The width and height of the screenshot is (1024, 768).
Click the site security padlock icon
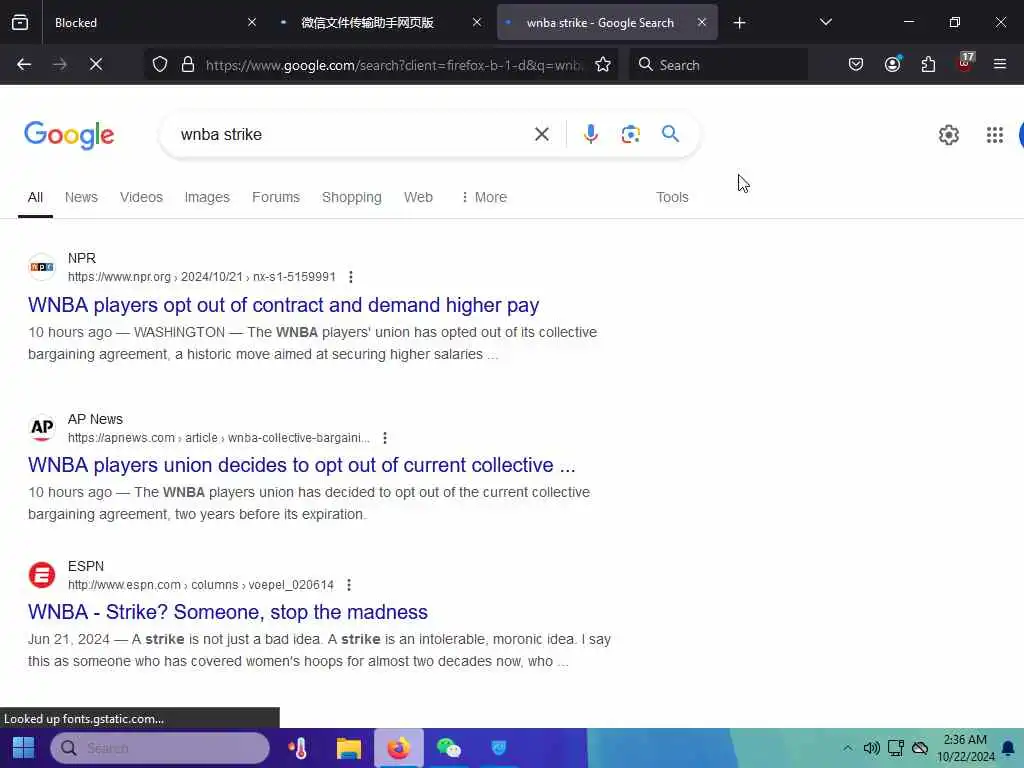tap(188, 64)
